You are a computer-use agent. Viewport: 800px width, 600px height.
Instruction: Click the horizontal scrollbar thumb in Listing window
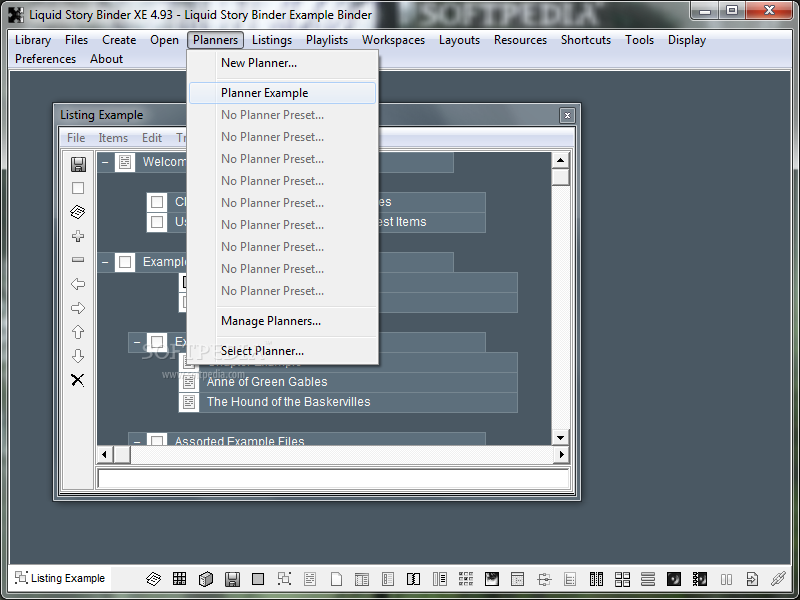(121, 454)
